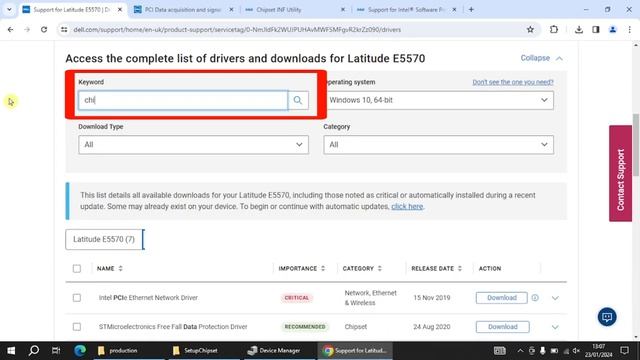Go forward in browser history

27,29
